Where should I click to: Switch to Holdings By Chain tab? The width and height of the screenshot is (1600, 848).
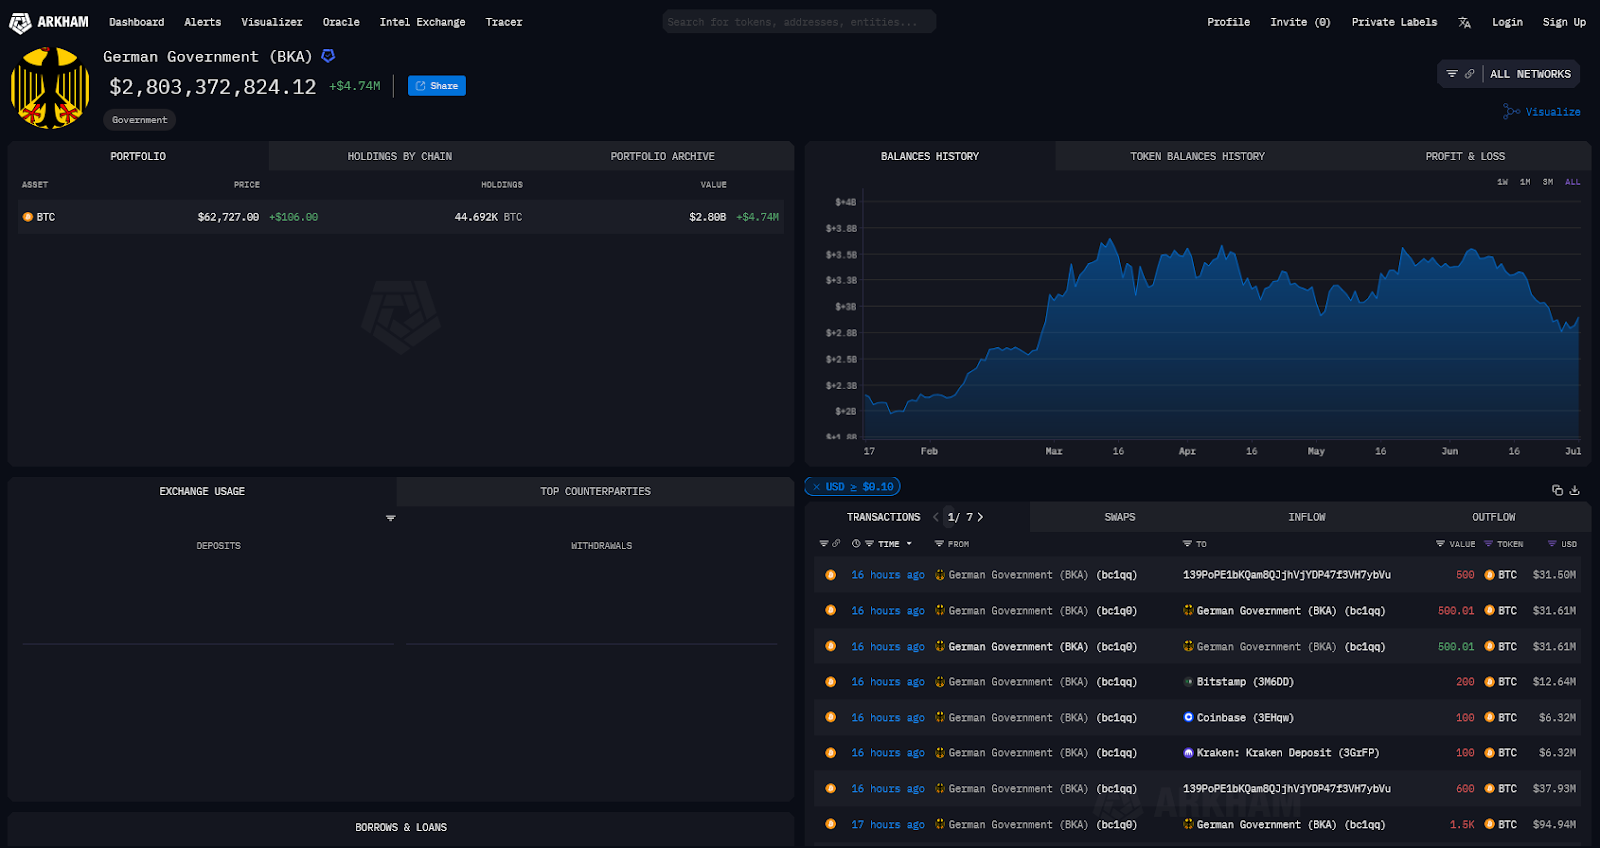(x=399, y=156)
